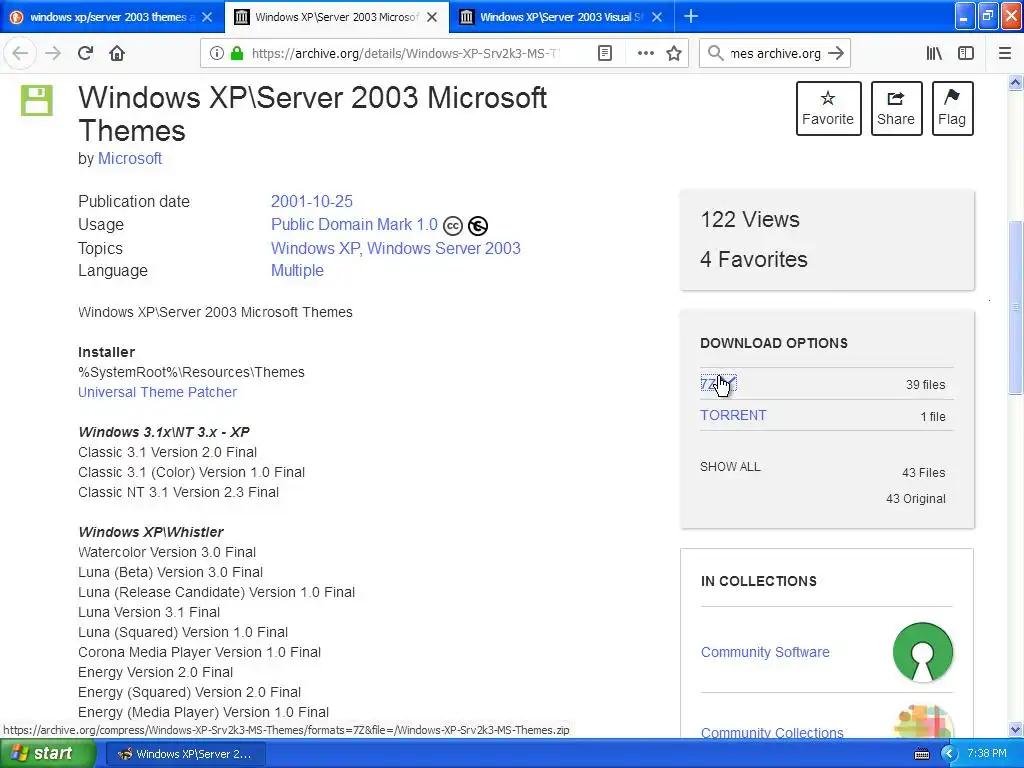Click the search box with 'mes archive.org'
The height and width of the screenshot is (768, 1024).
pyautogui.click(x=775, y=53)
